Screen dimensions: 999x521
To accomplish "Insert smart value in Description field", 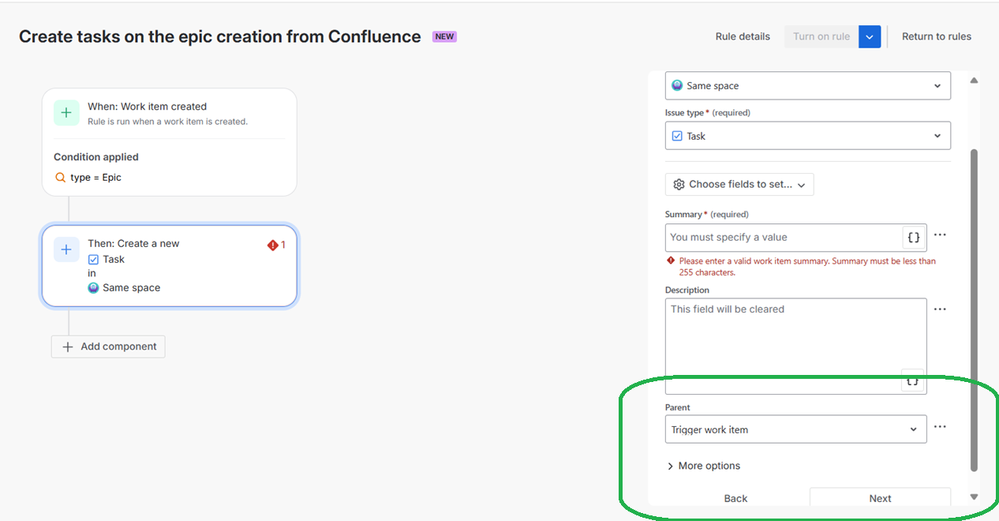I will 913,381.
